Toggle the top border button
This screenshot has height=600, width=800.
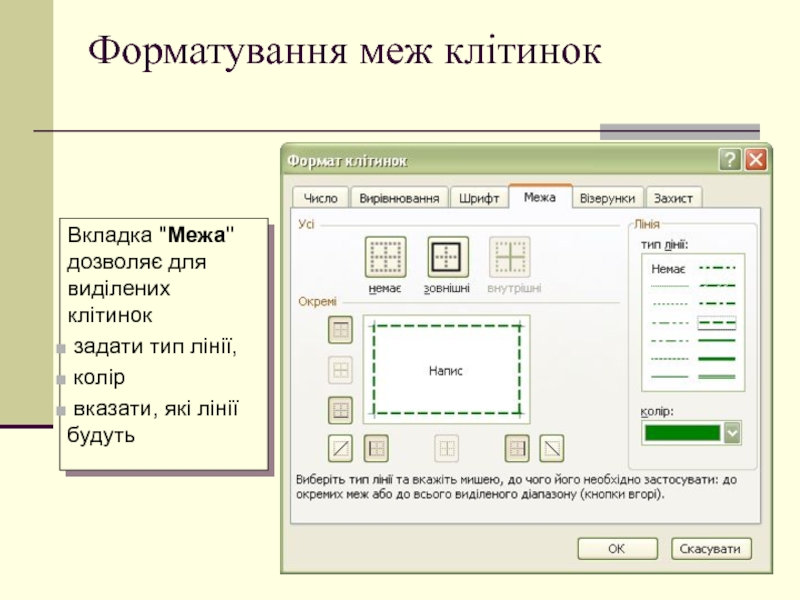(340, 330)
